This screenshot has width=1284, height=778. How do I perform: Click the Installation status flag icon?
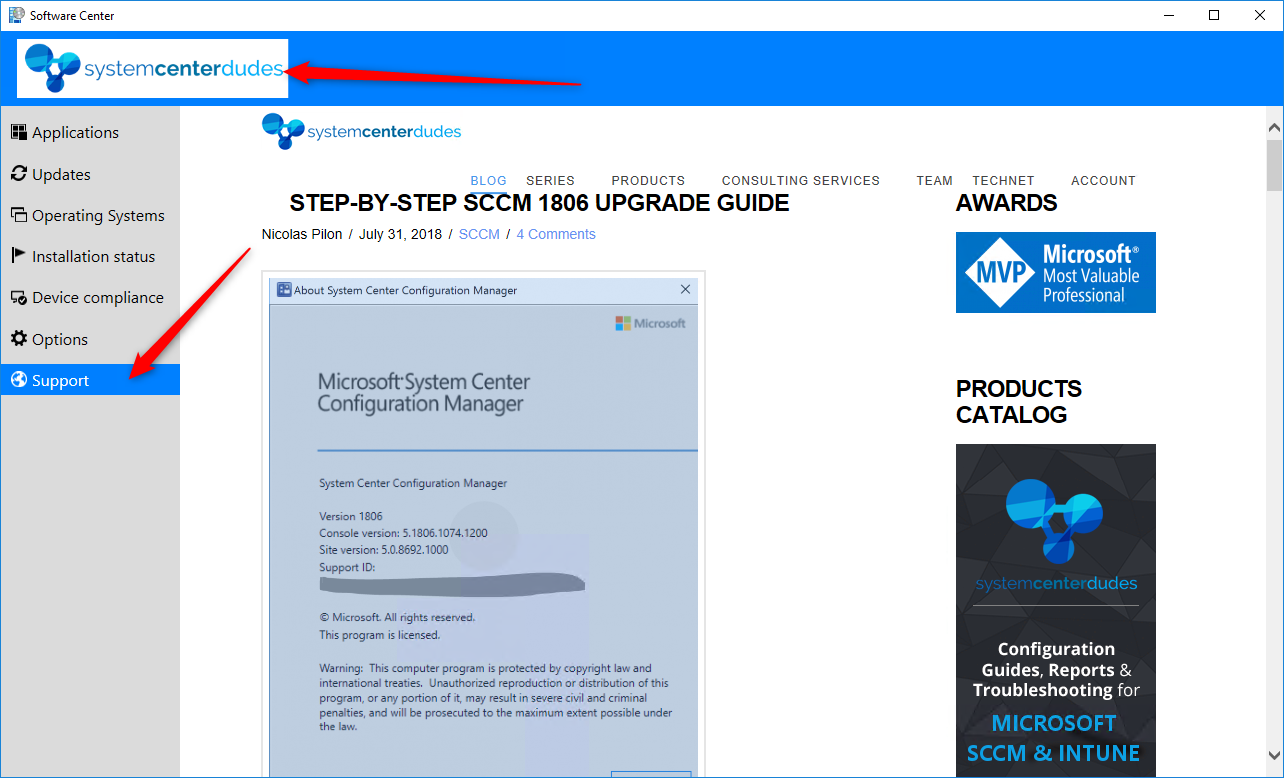pyautogui.click(x=18, y=256)
